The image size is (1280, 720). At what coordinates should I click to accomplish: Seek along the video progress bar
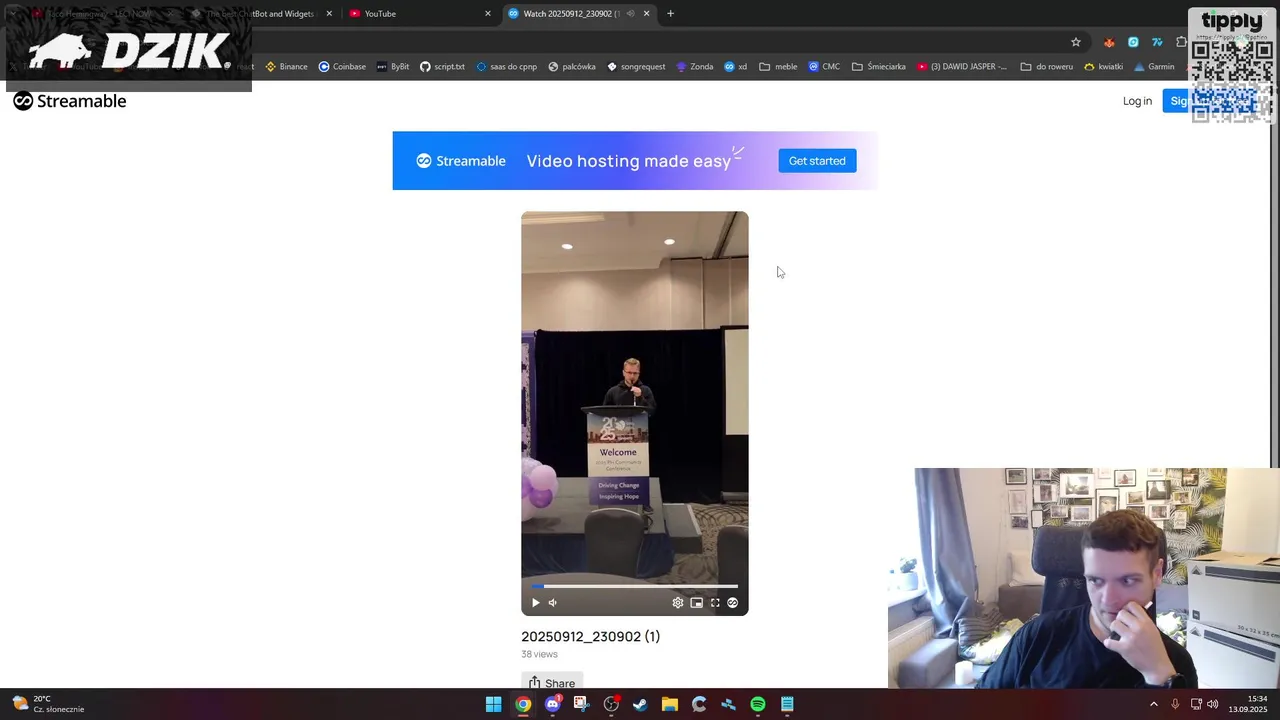click(635, 586)
